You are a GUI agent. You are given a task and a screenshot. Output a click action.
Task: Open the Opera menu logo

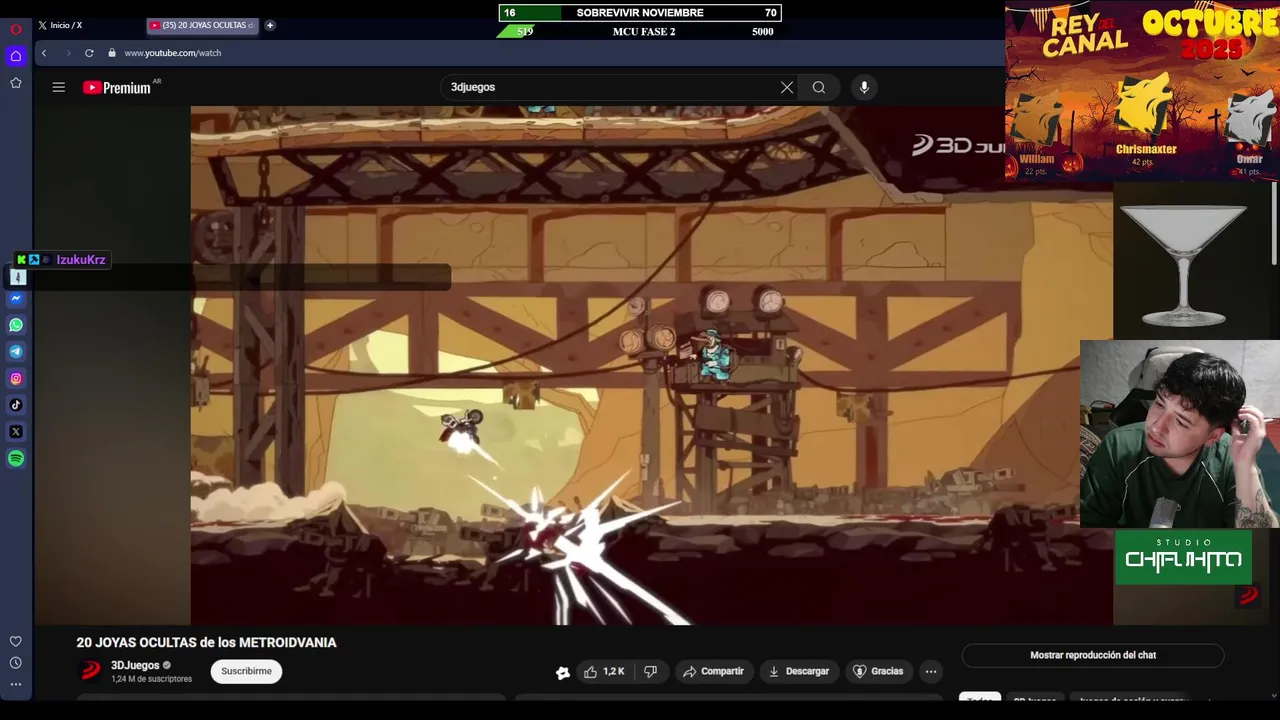[x=16, y=29]
